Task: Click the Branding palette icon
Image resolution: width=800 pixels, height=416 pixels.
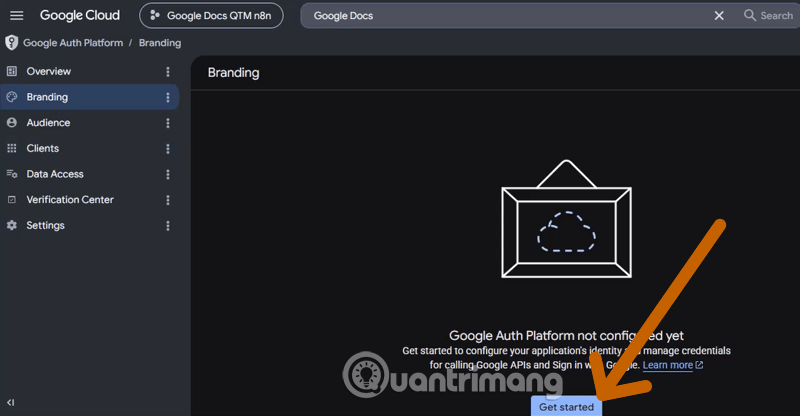Action: click(12, 97)
